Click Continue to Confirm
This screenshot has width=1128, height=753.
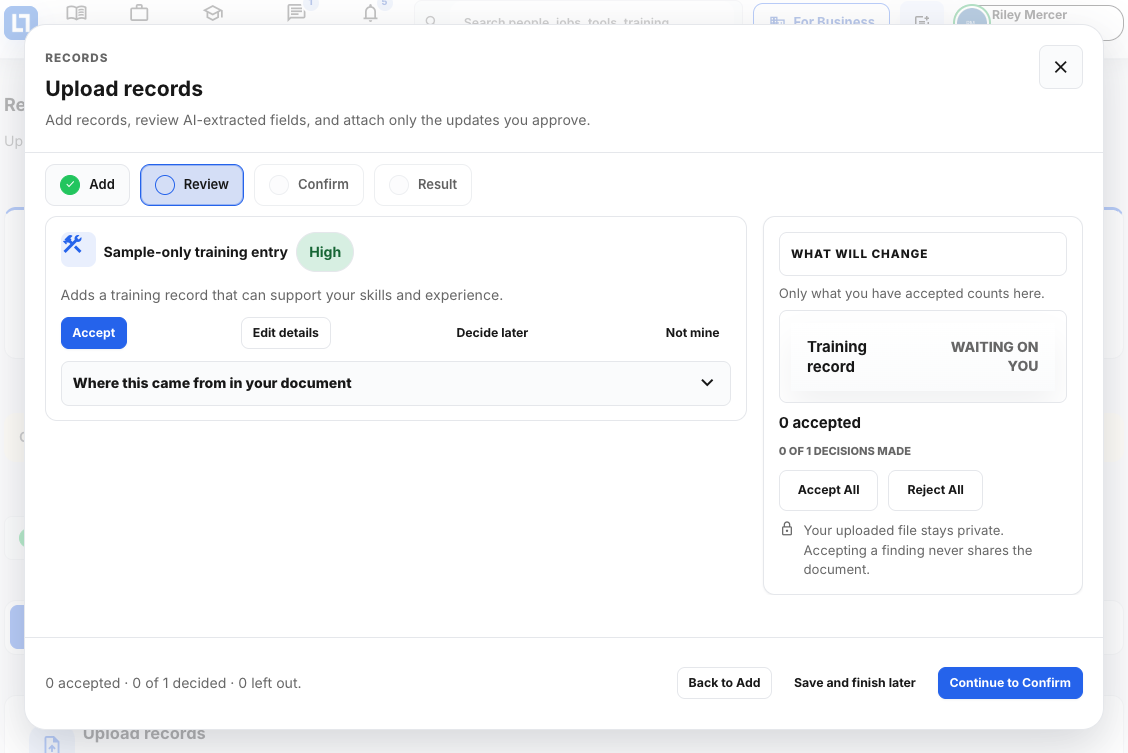pos(1010,683)
